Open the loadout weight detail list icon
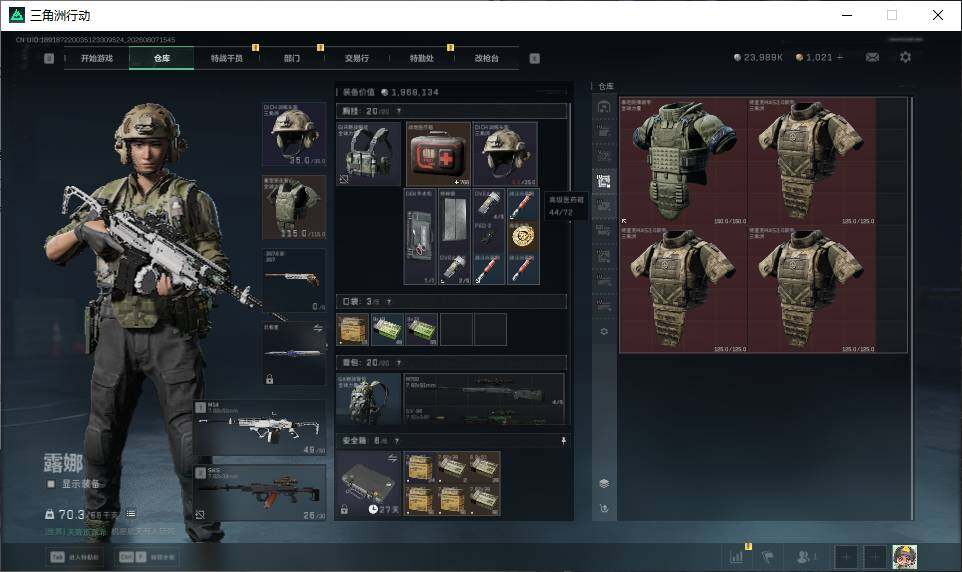This screenshot has width=962, height=572. (x=131, y=514)
